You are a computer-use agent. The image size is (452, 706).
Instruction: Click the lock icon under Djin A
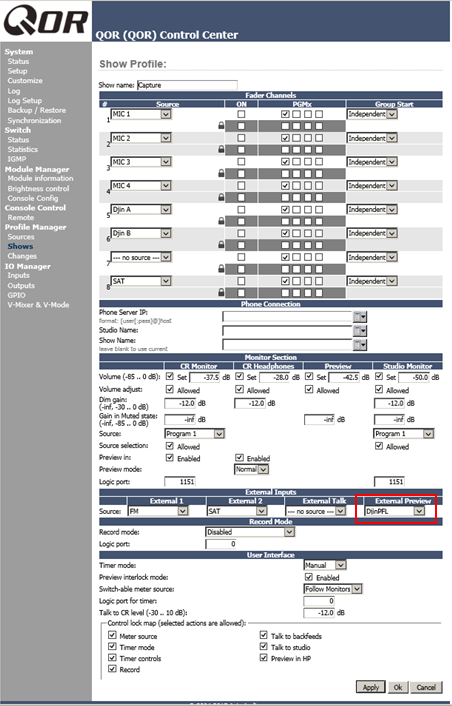pyautogui.click(x=221, y=221)
